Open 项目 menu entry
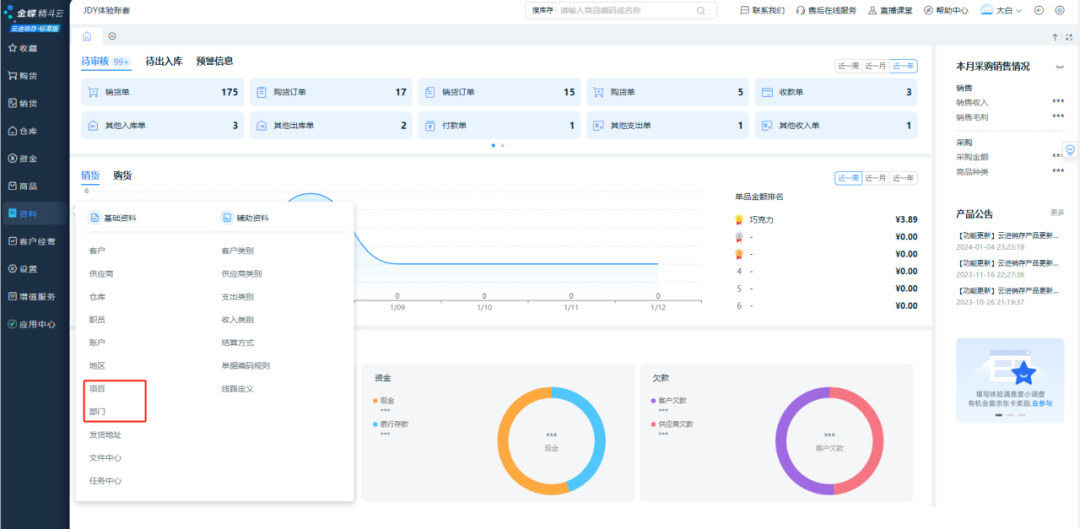Viewport: 1080px width, 529px height. coord(97,388)
